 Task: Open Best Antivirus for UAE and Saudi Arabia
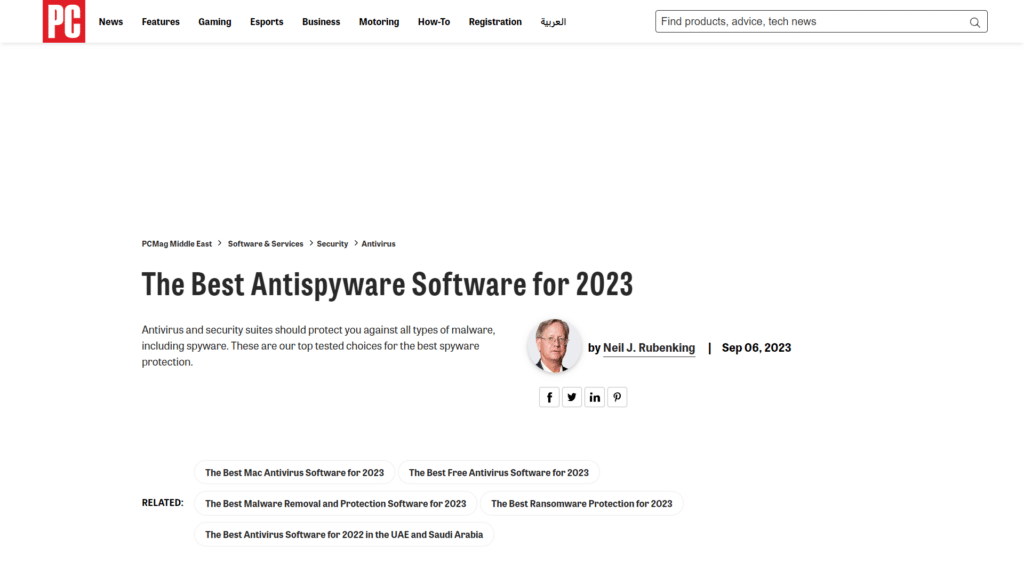click(344, 535)
